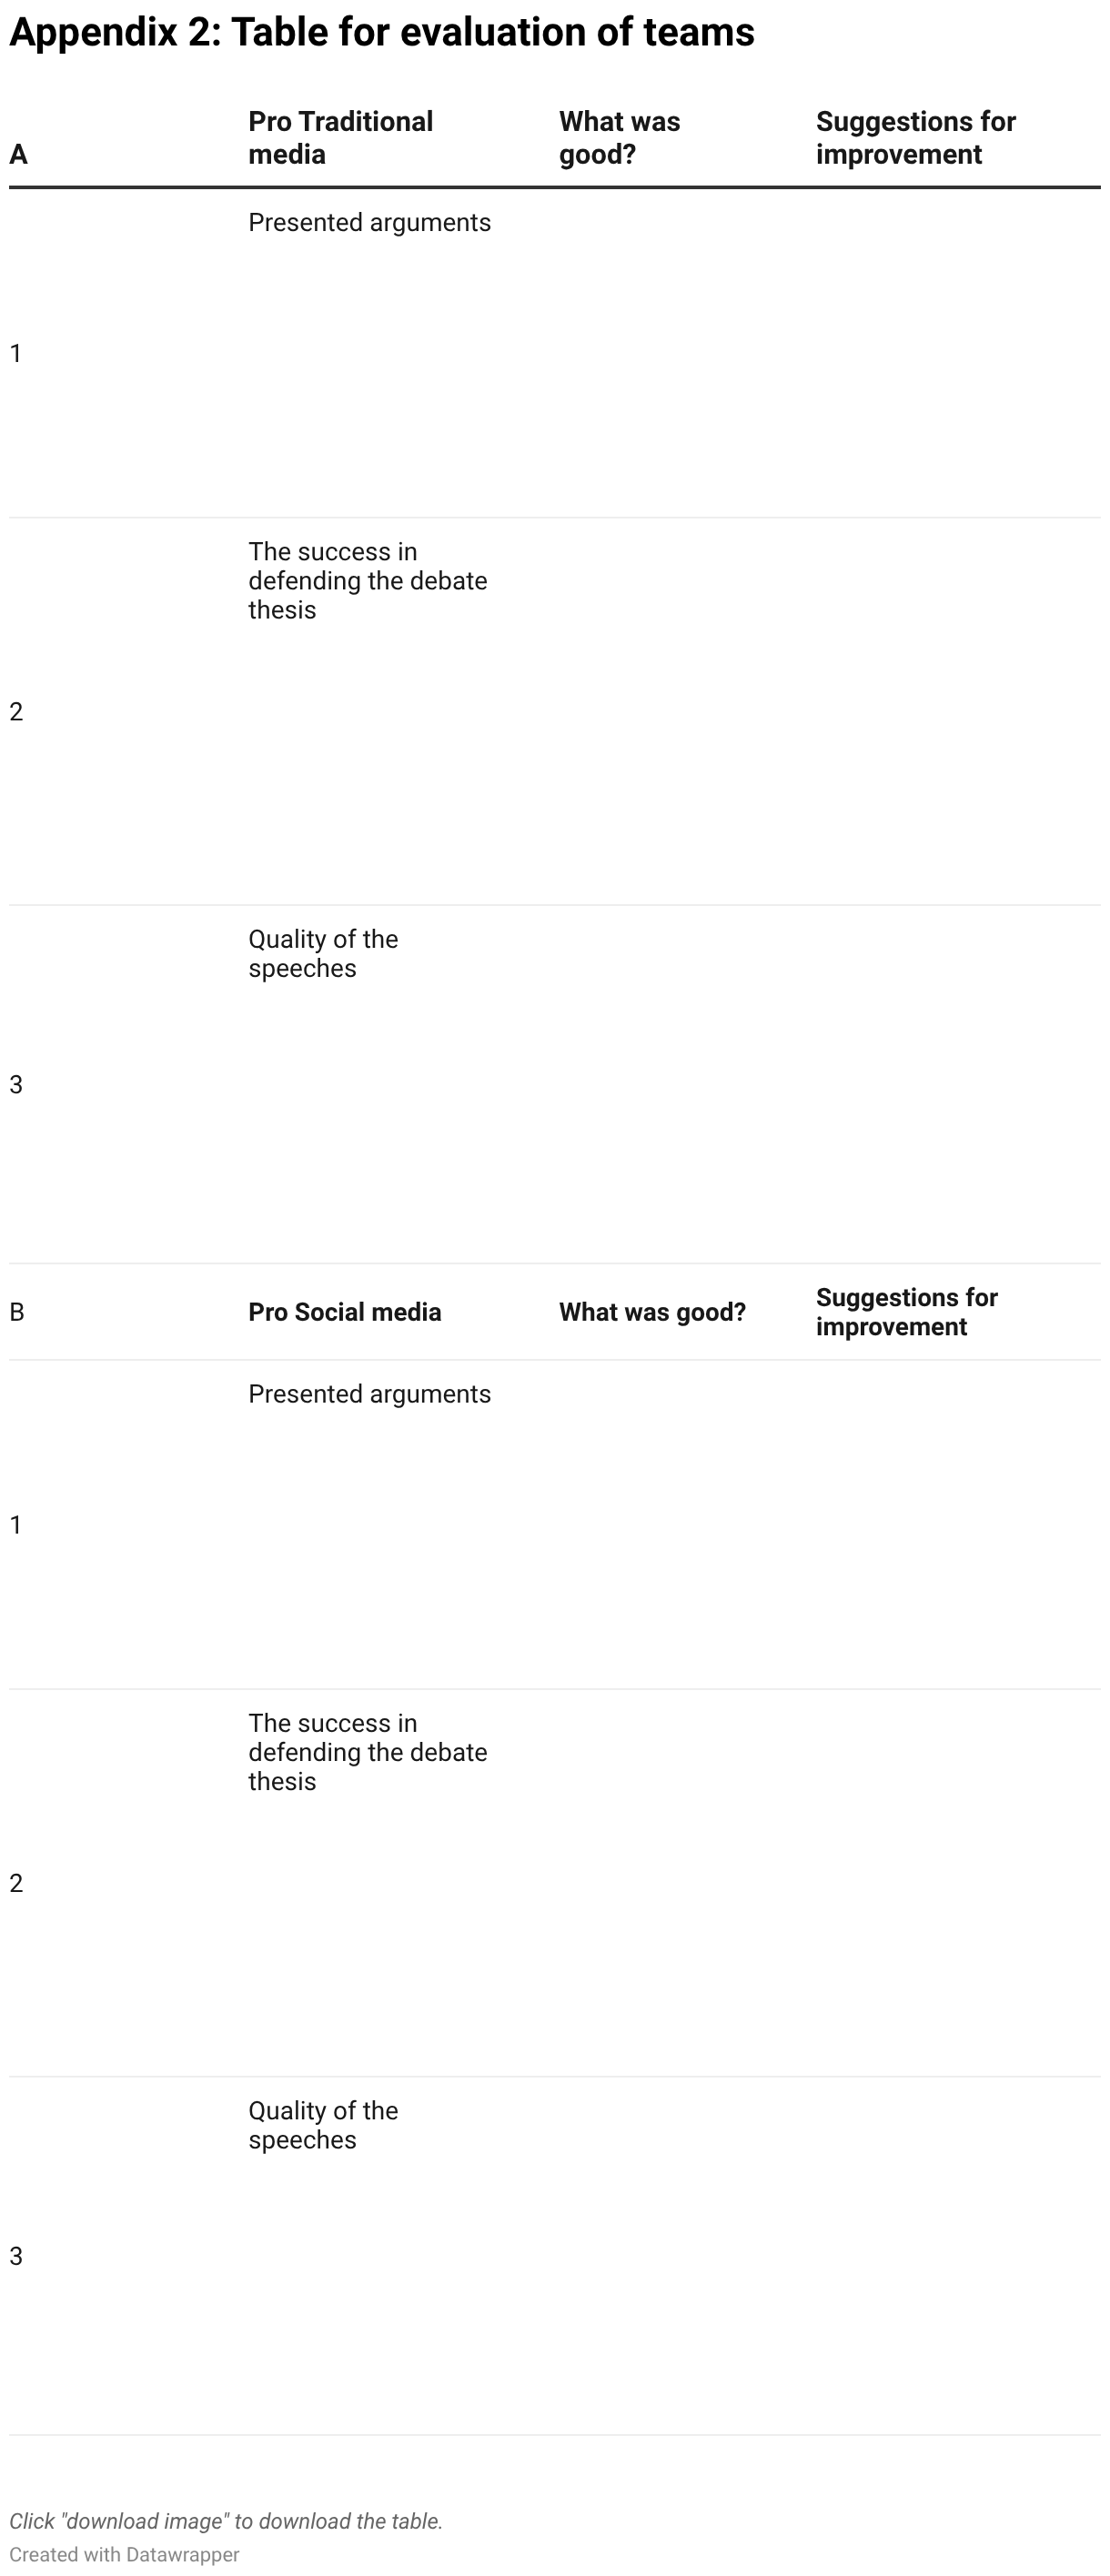This screenshot has width=1110, height=2576.
Task: Click the first What was good? header
Action: click(619, 138)
